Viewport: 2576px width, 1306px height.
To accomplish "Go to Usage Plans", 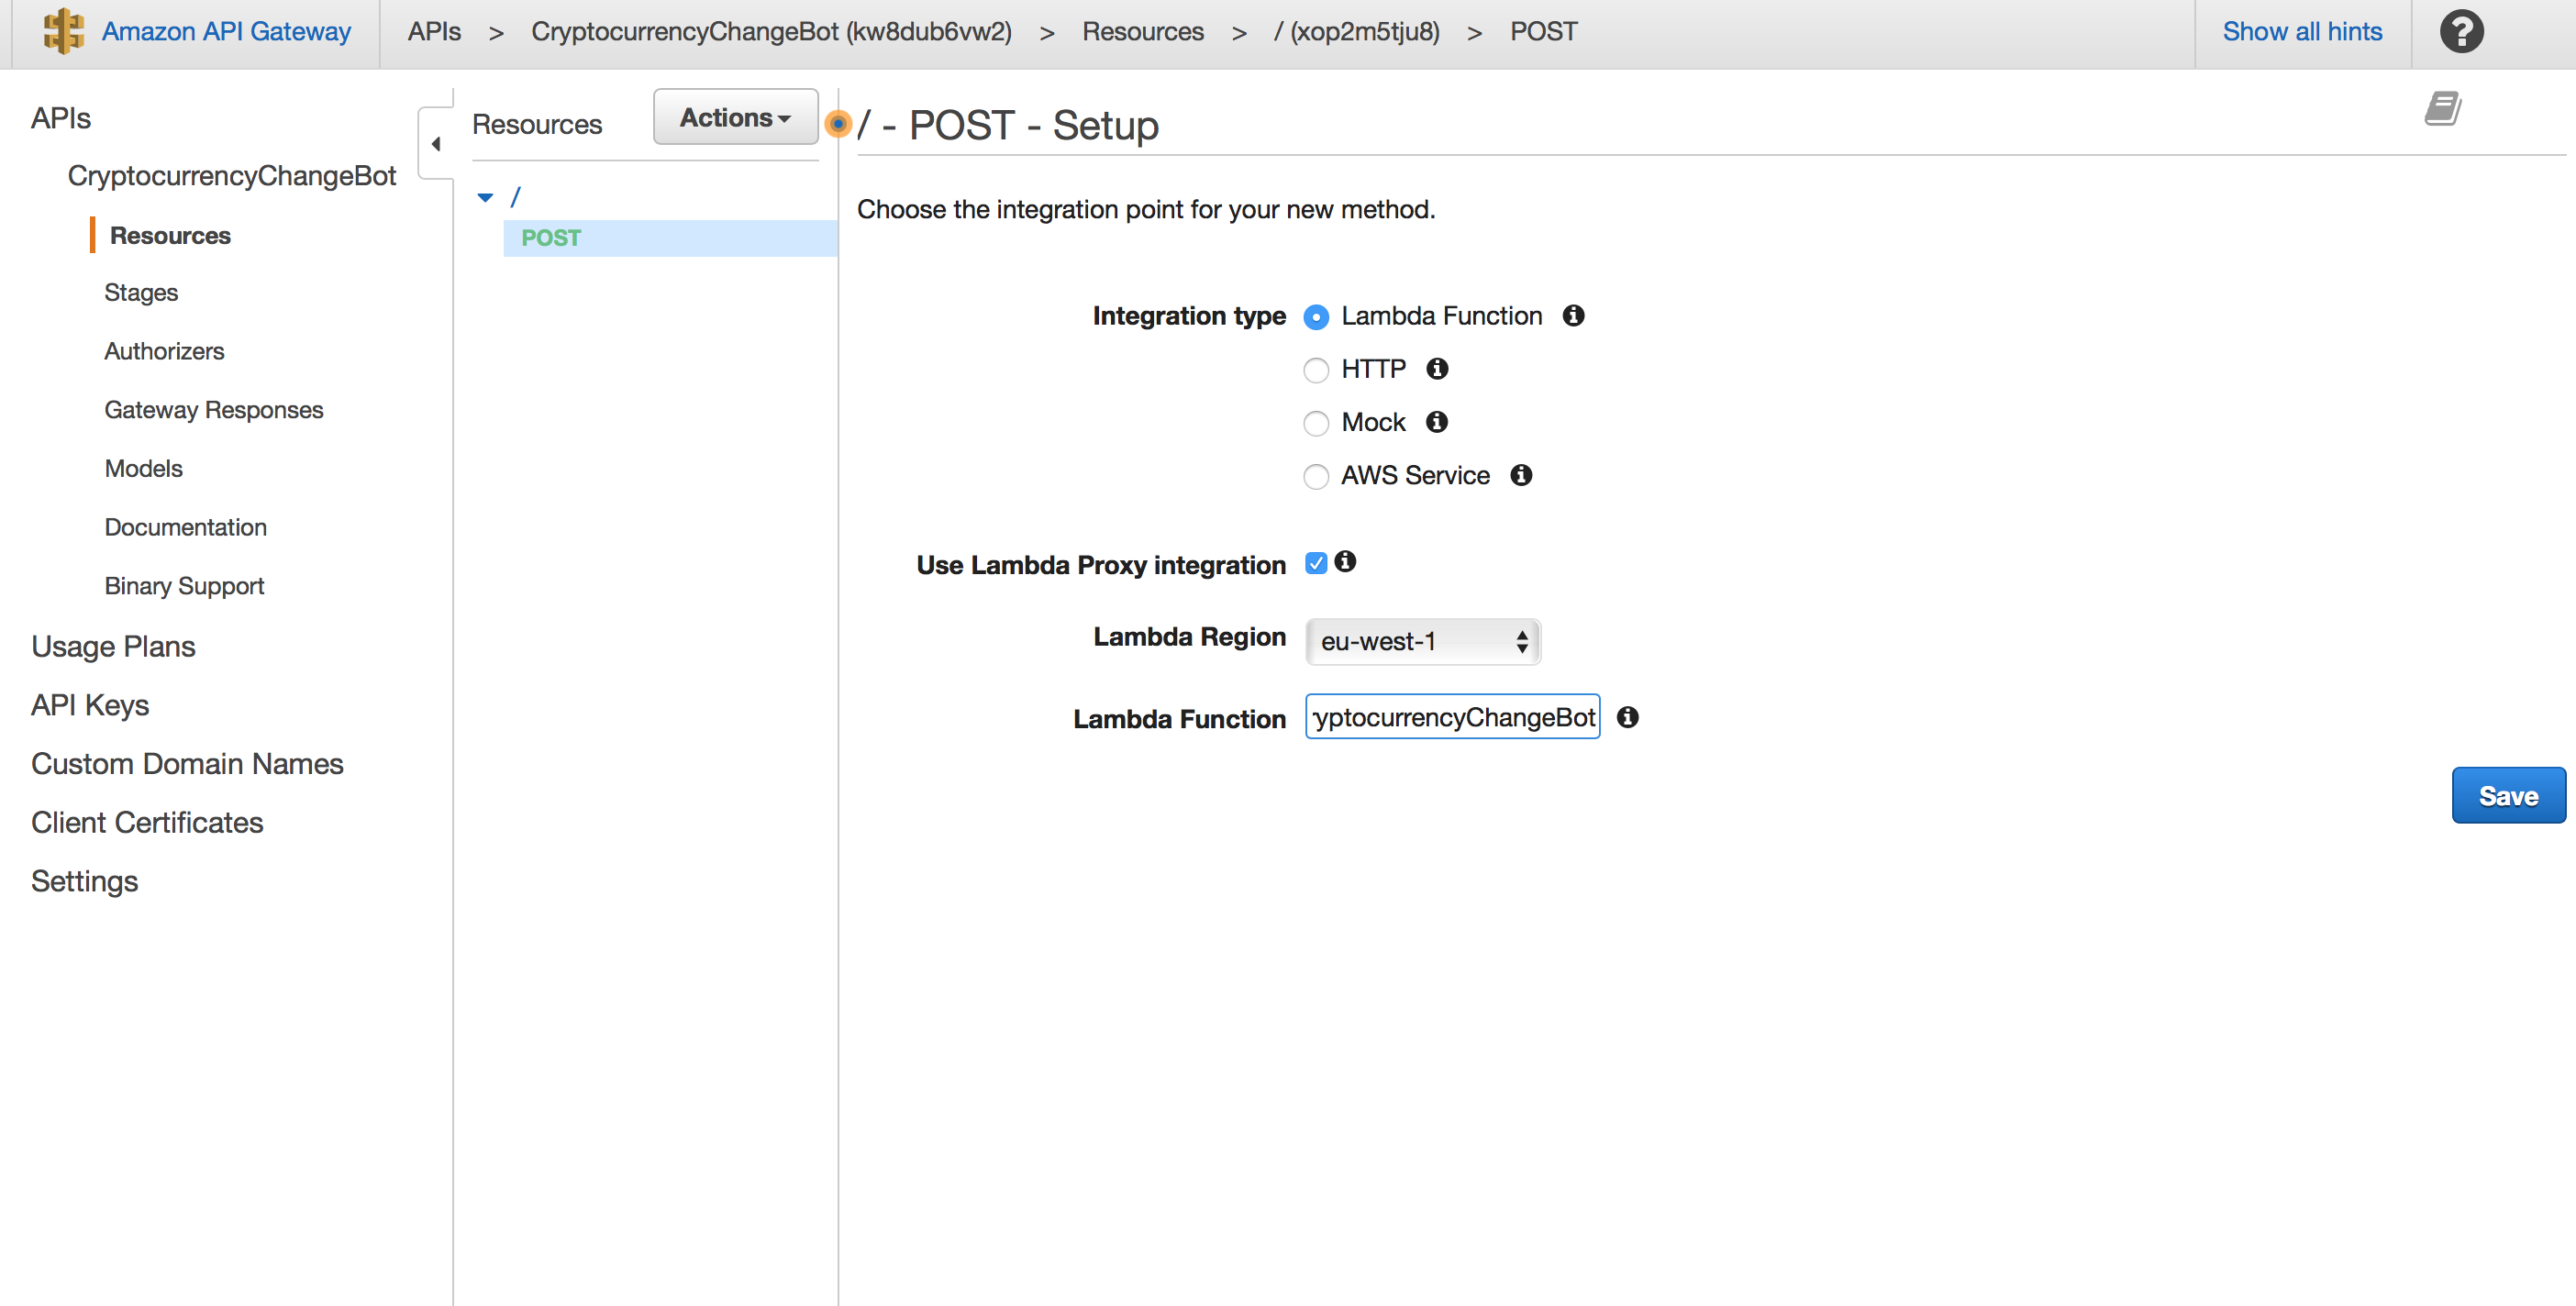I will tap(113, 647).
